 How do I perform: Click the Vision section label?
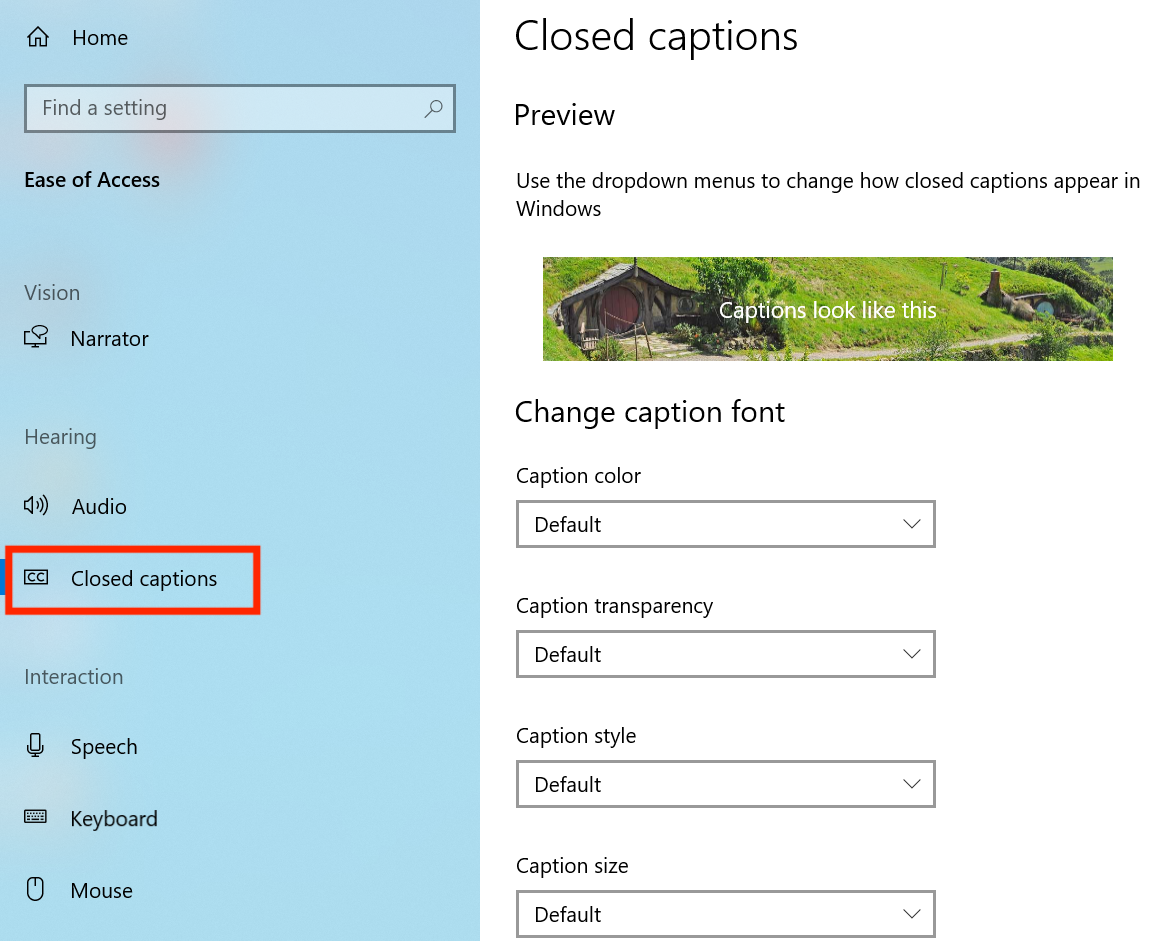coord(52,293)
